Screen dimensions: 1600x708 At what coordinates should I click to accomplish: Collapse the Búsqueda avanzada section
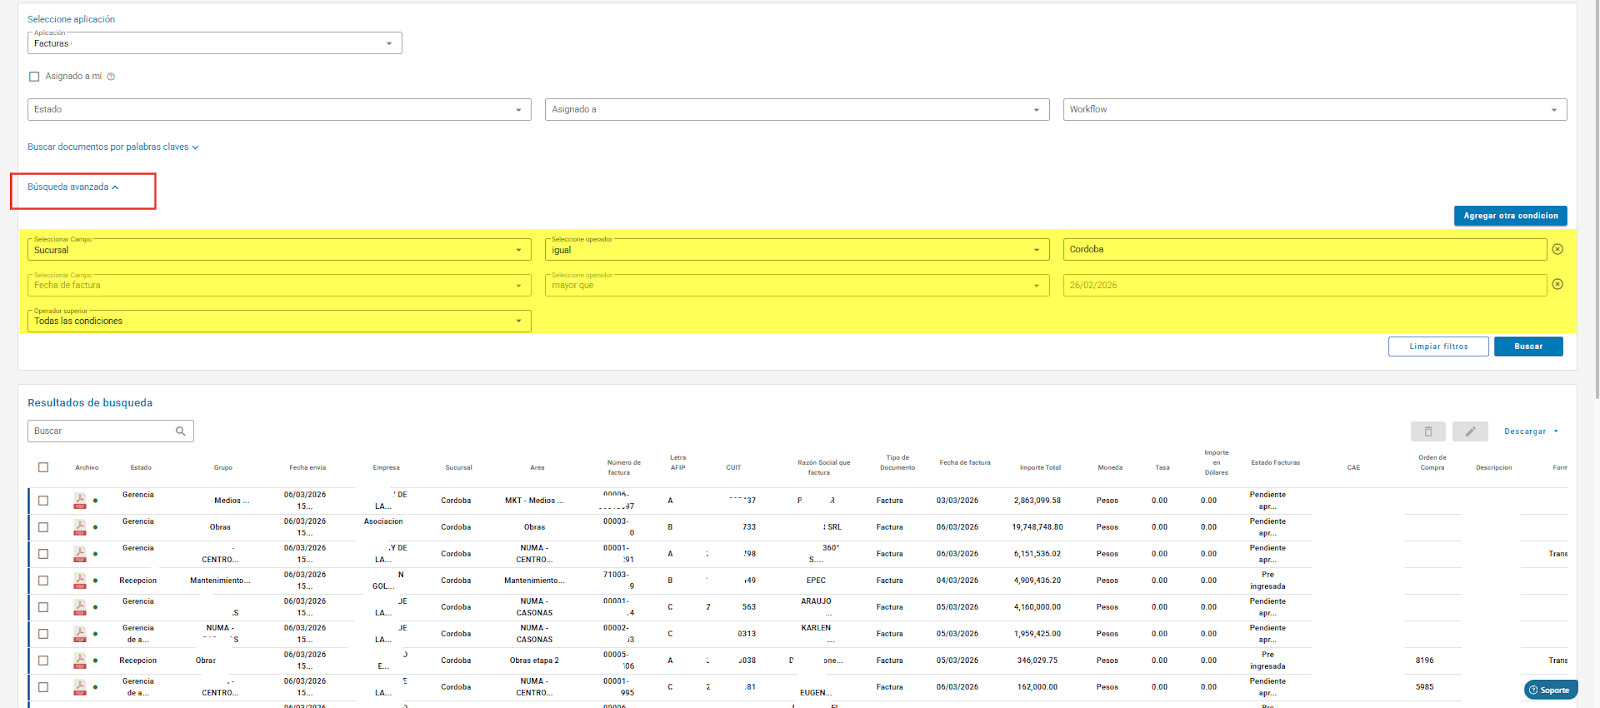point(73,187)
